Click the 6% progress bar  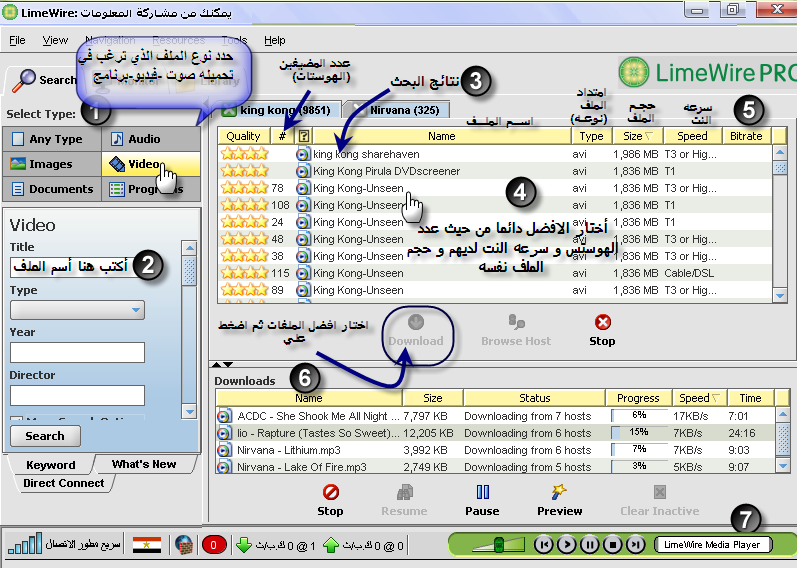pyautogui.click(x=639, y=415)
